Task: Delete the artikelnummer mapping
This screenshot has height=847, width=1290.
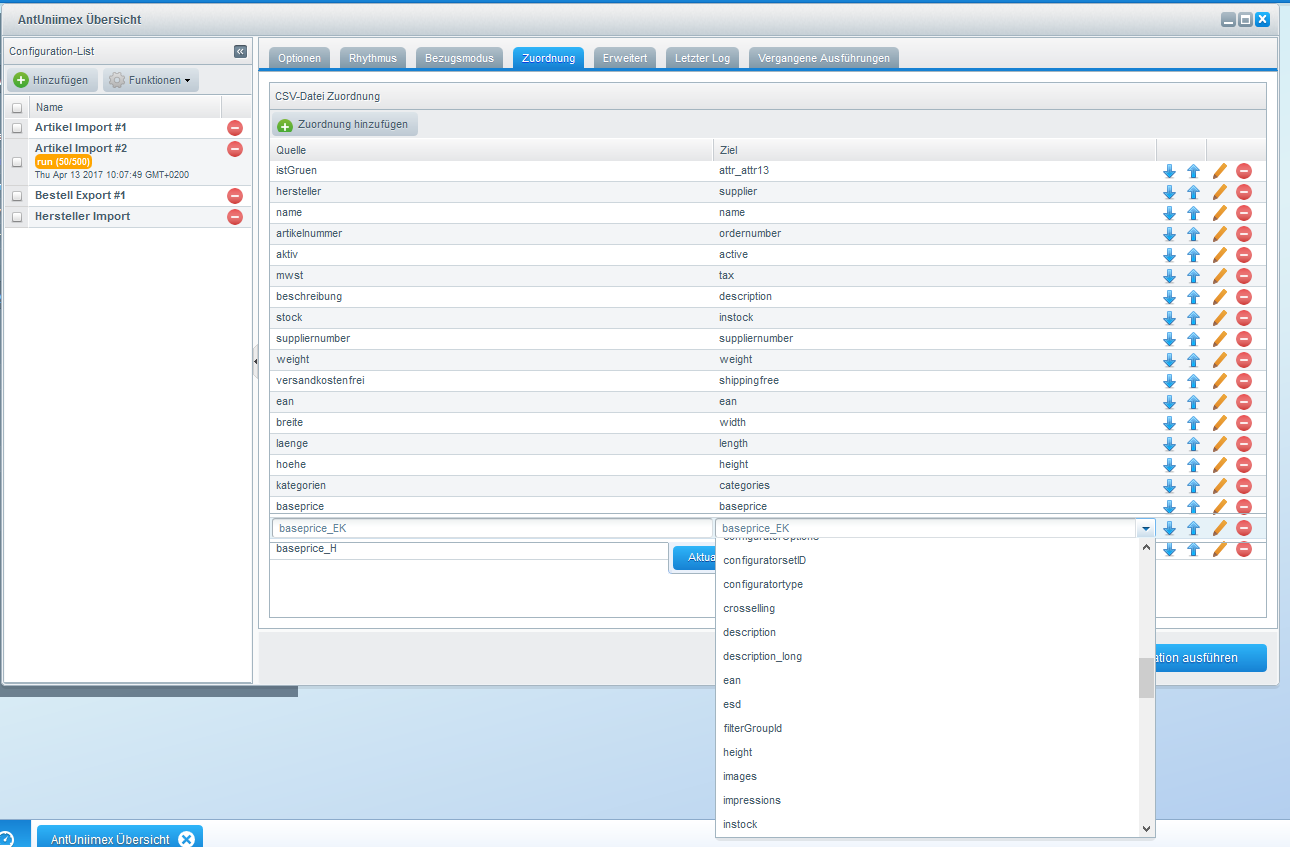Action: (1244, 234)
